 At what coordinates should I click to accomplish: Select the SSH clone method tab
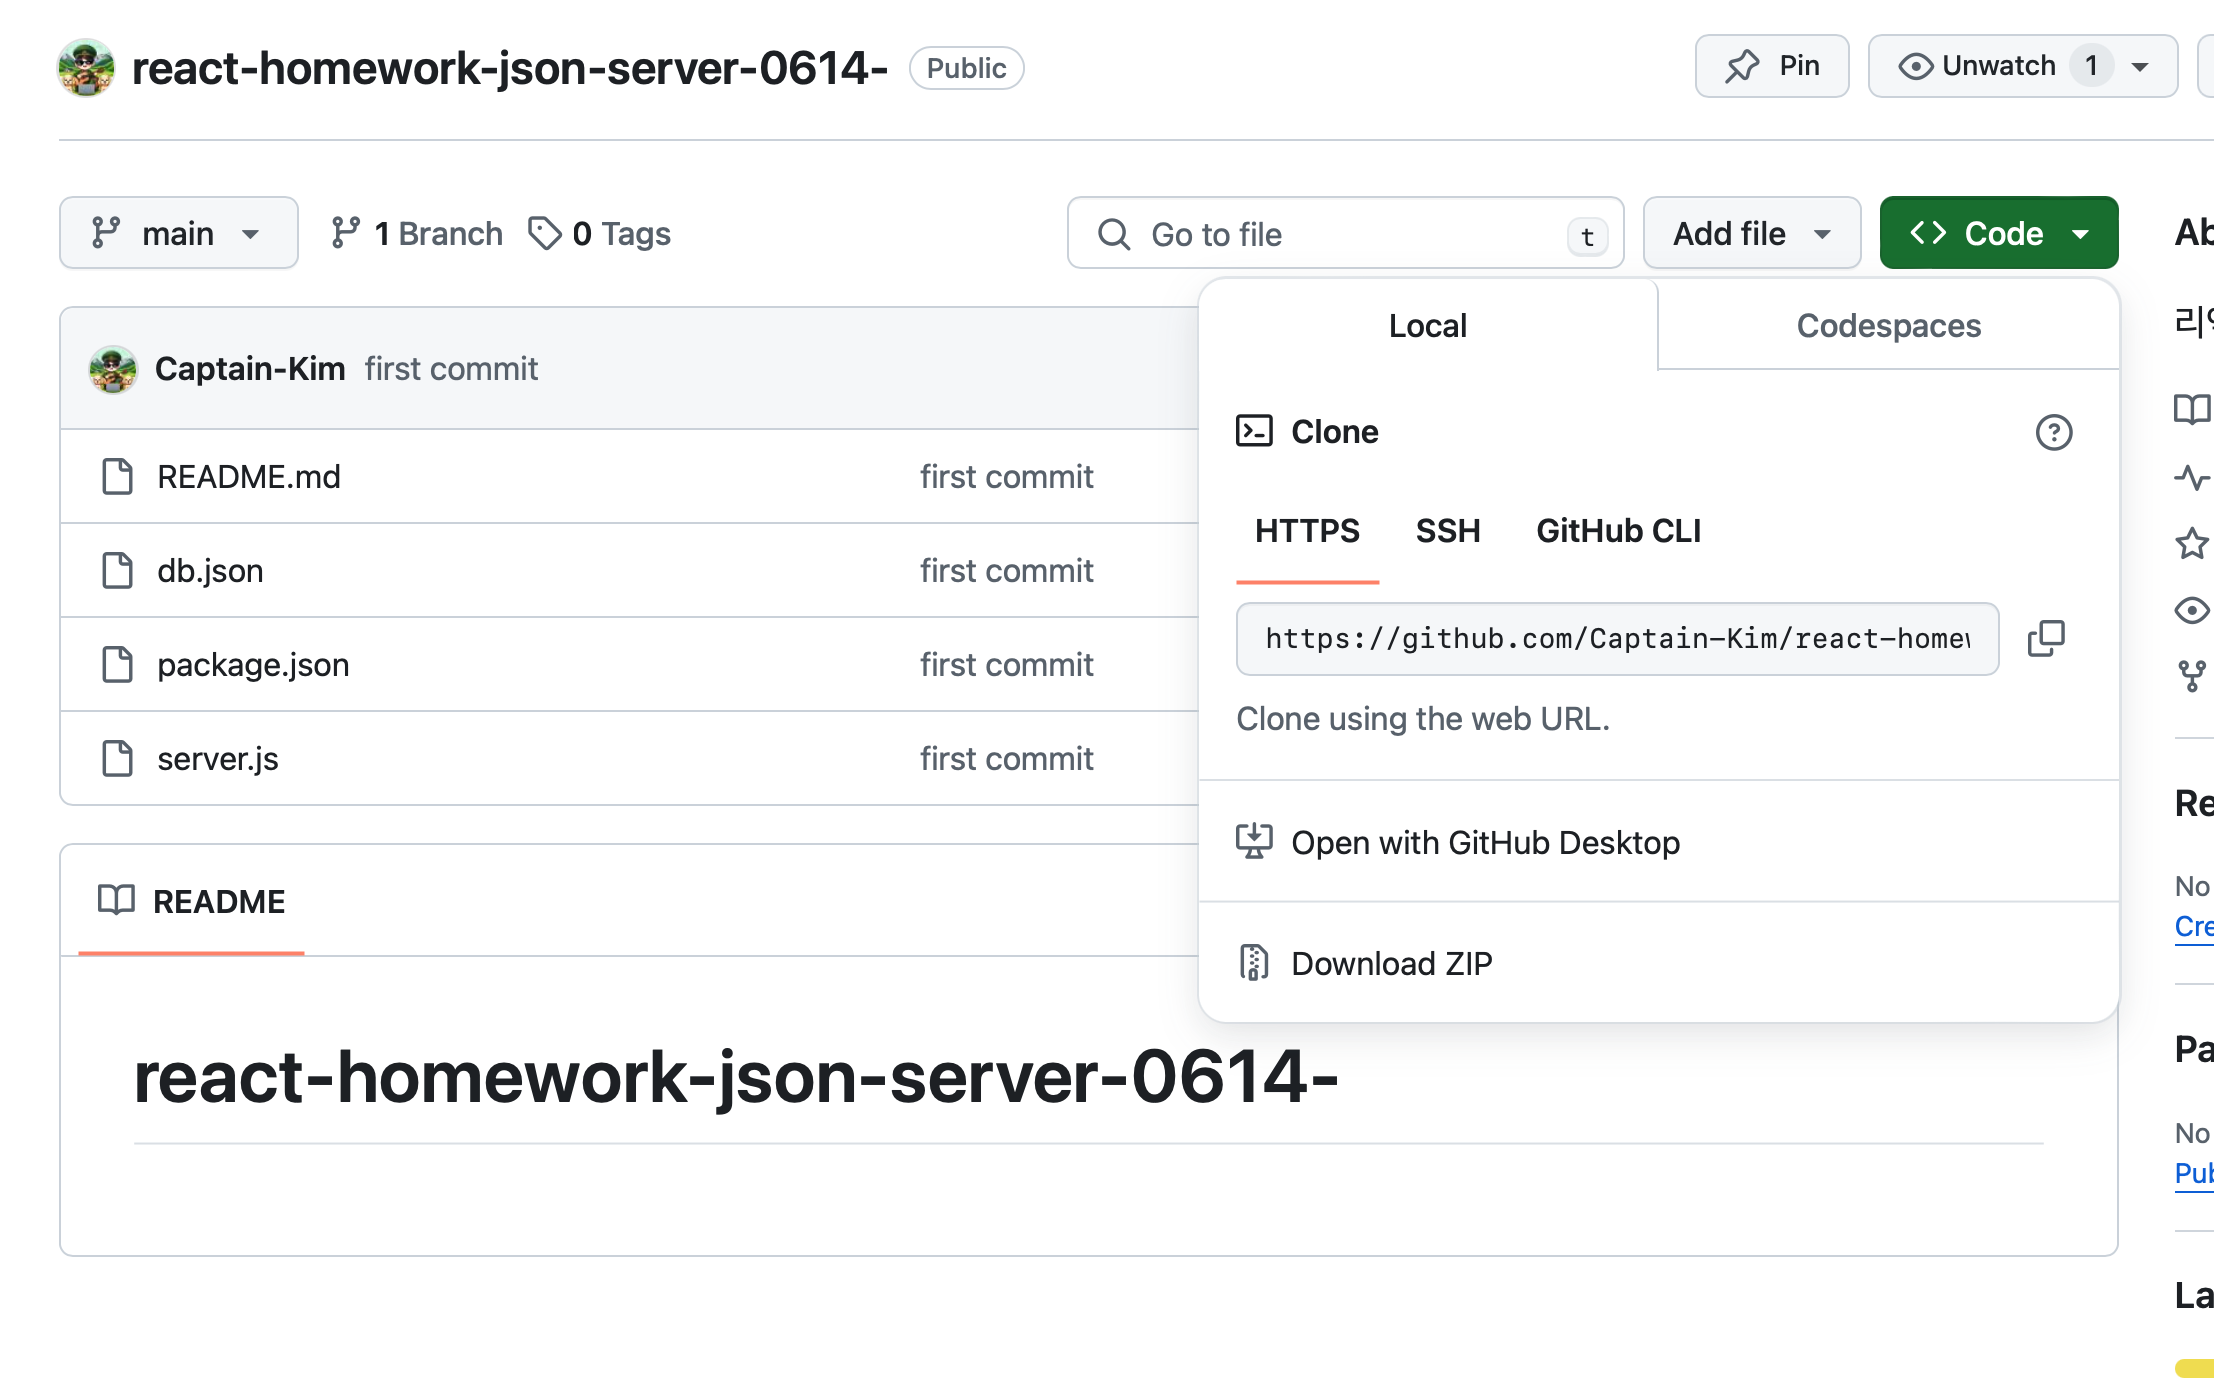(1447, 531)
